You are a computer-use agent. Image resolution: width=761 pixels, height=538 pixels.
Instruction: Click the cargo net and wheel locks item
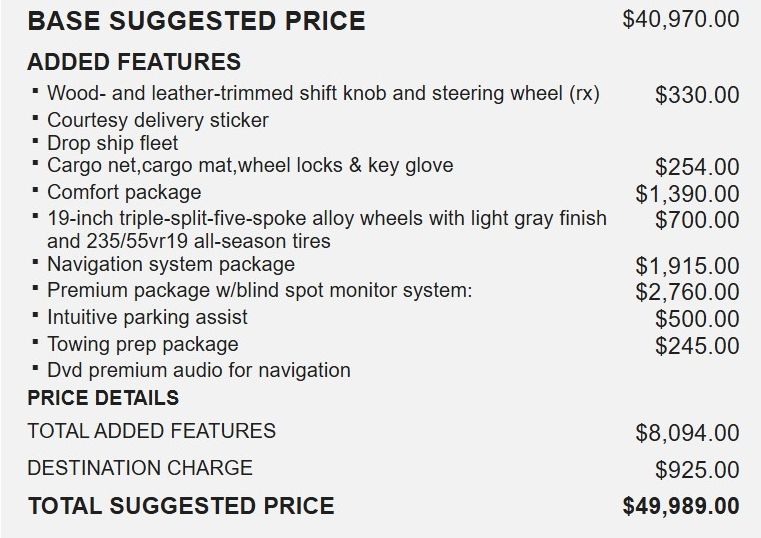click(250, 166)
